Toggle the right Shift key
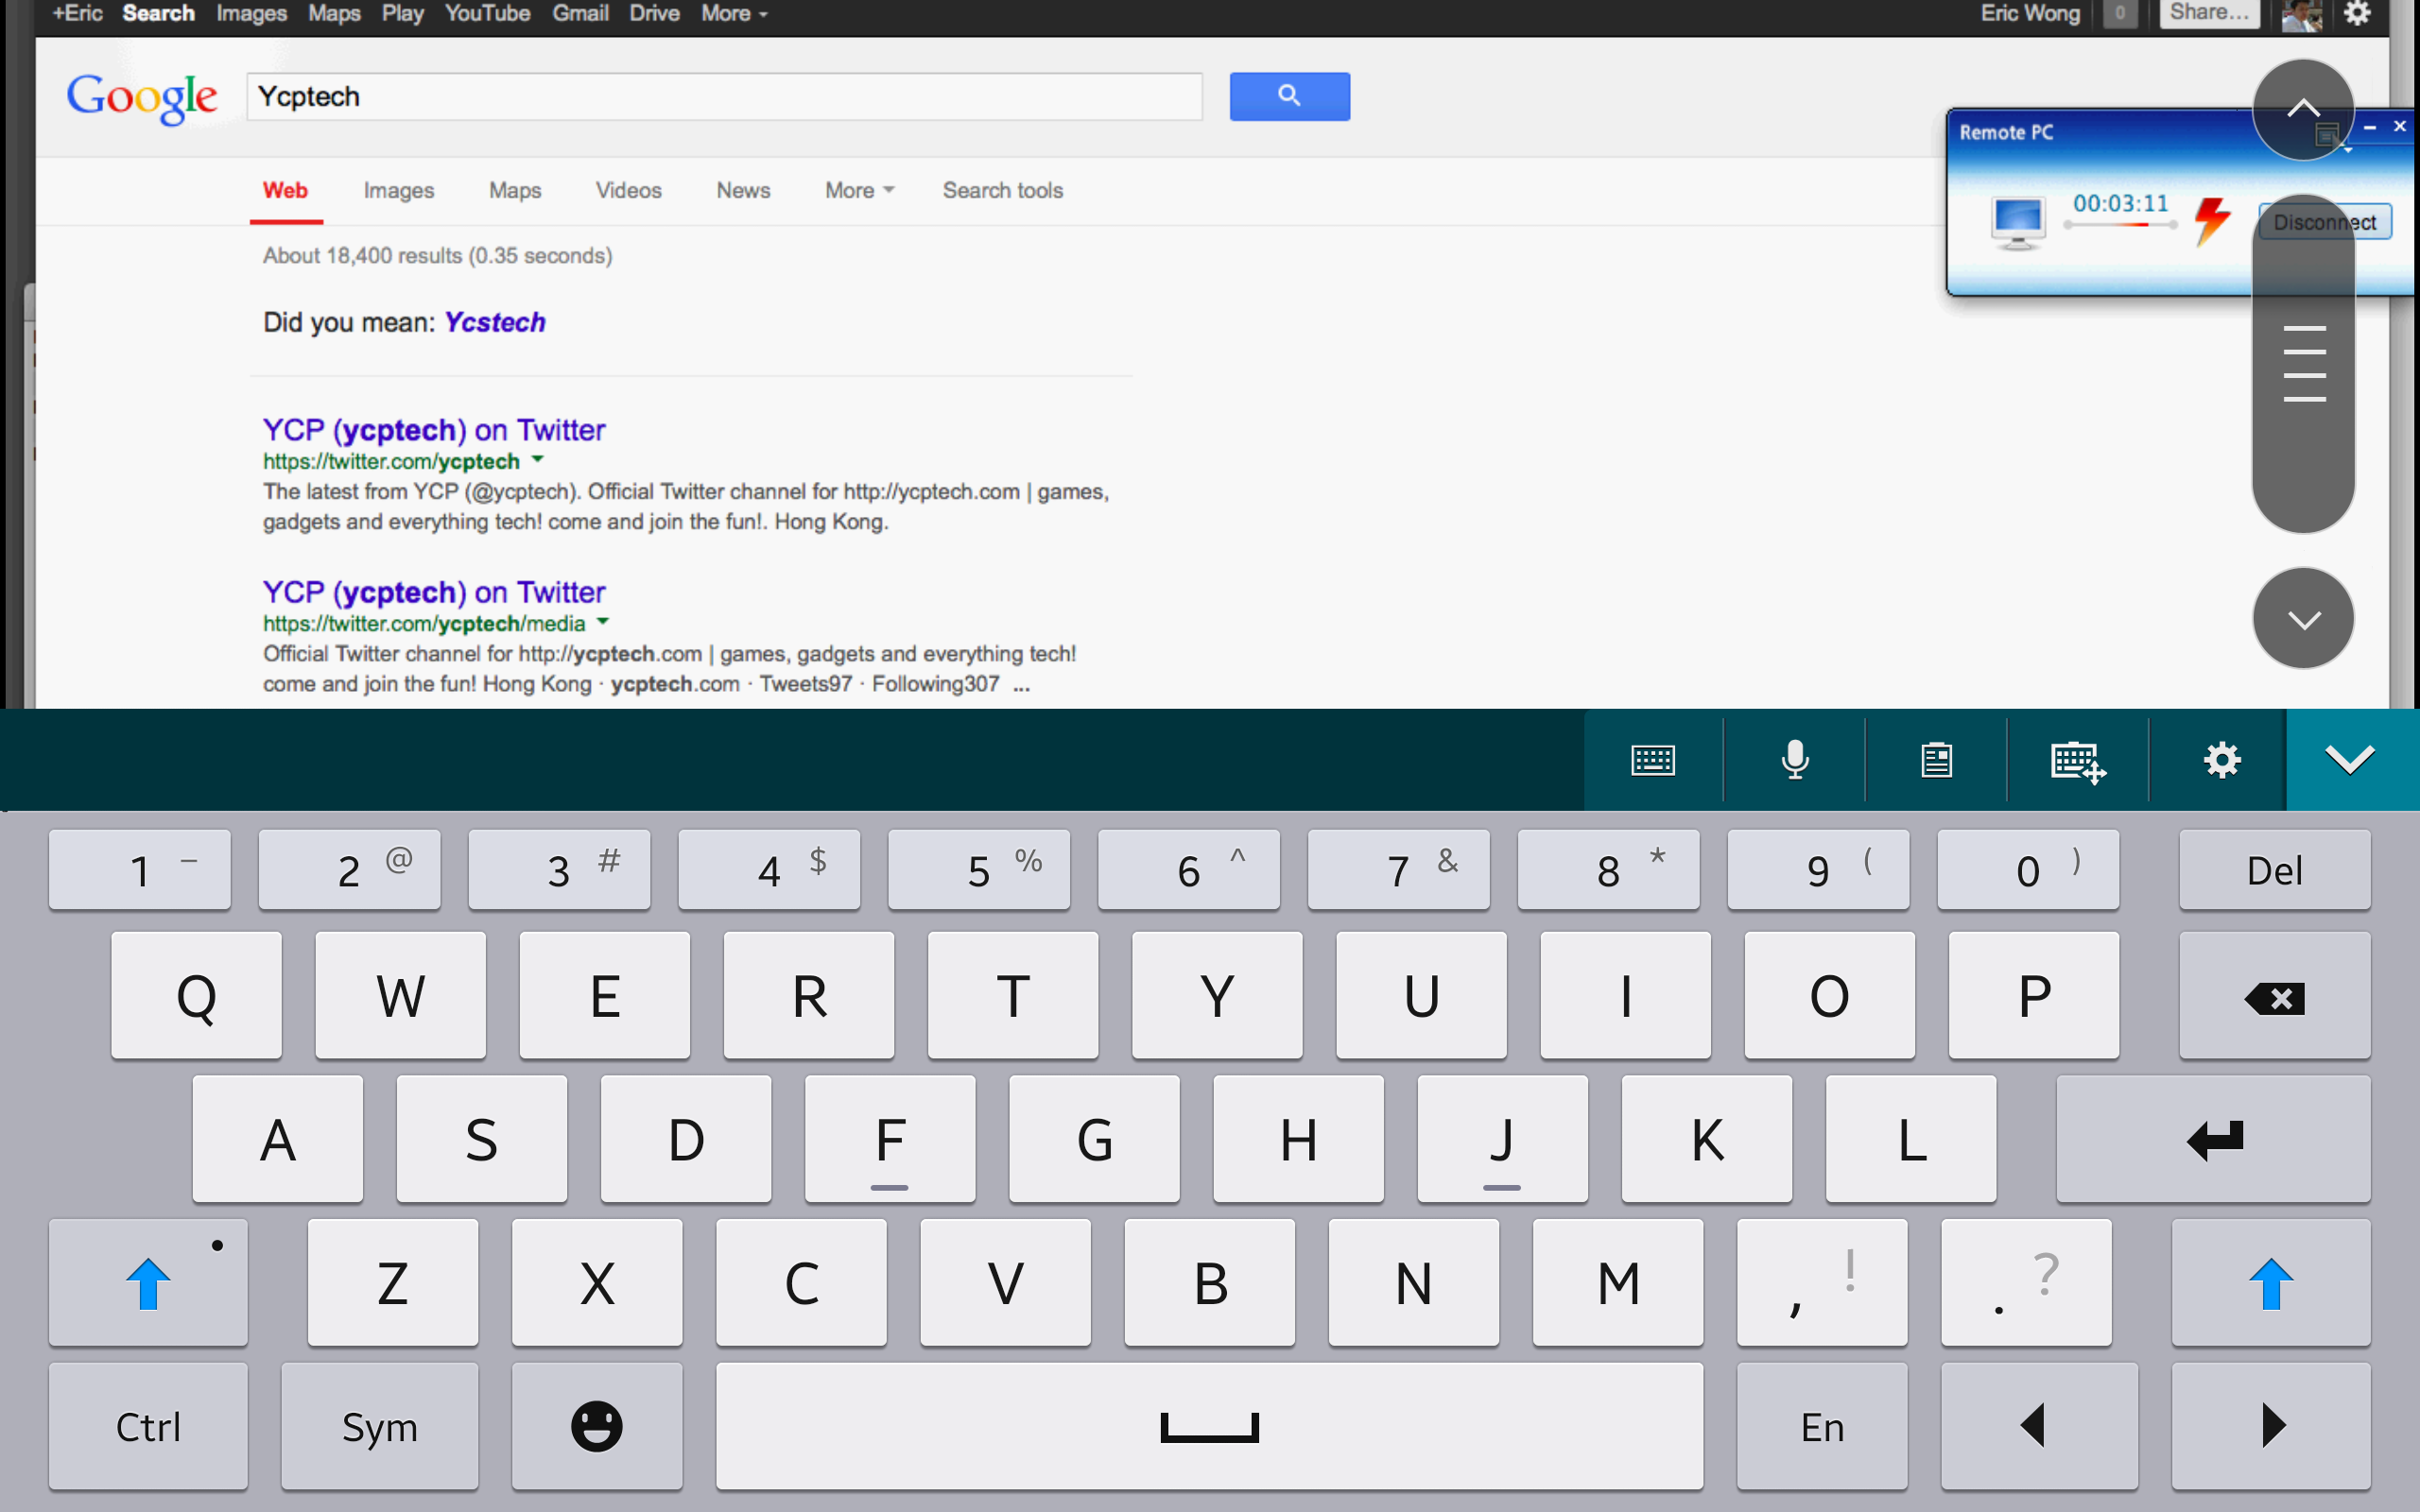 click(x=2270, y=1283)
